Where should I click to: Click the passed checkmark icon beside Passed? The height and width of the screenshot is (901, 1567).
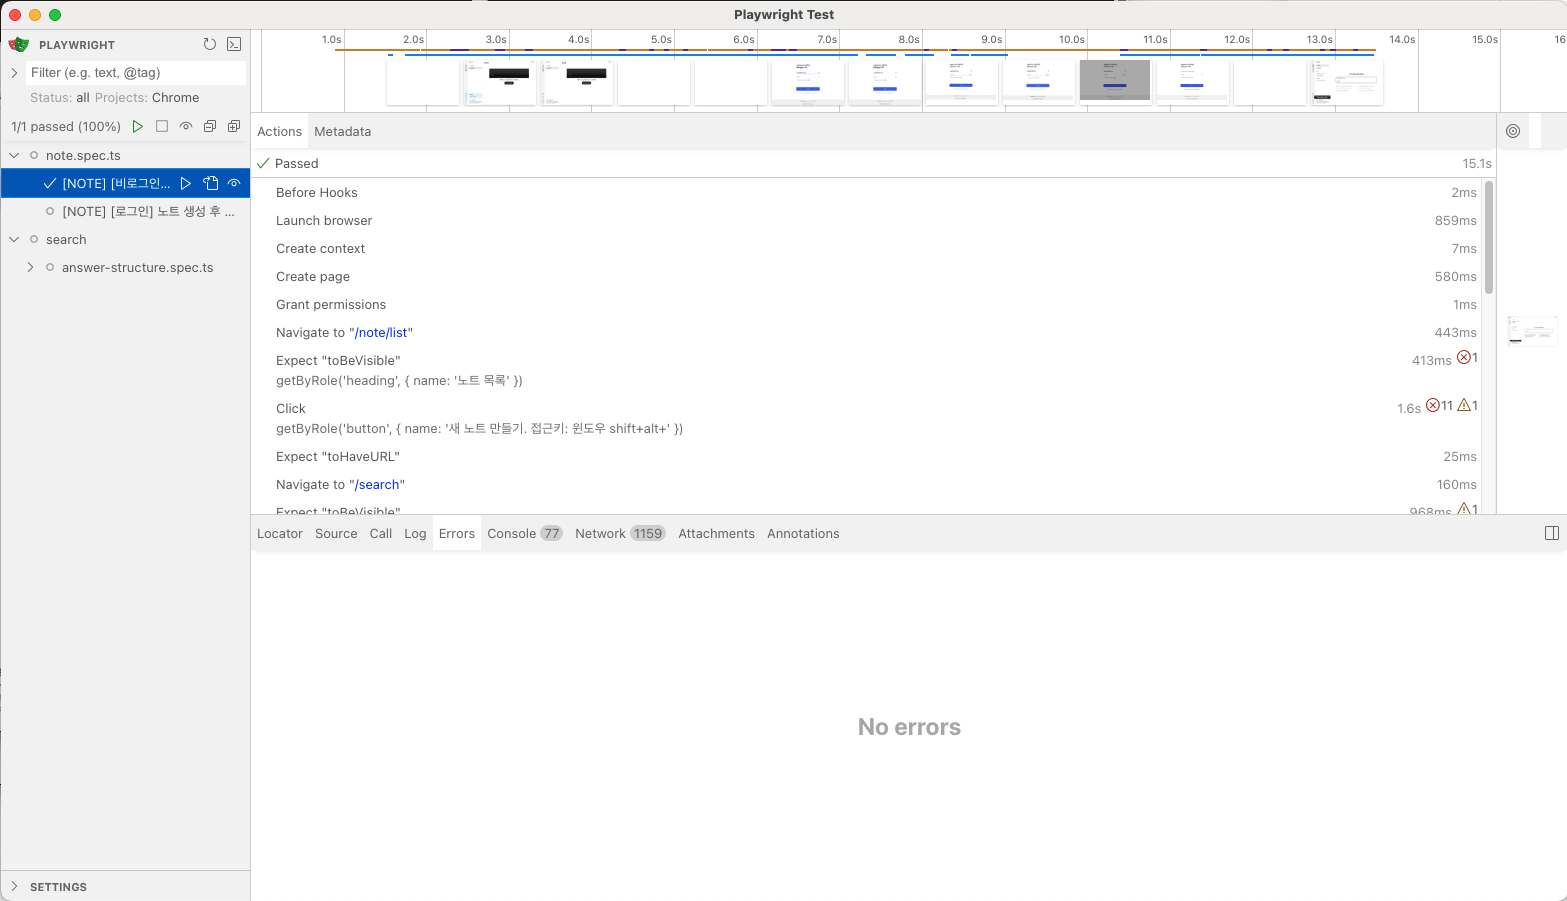[263, 163]
